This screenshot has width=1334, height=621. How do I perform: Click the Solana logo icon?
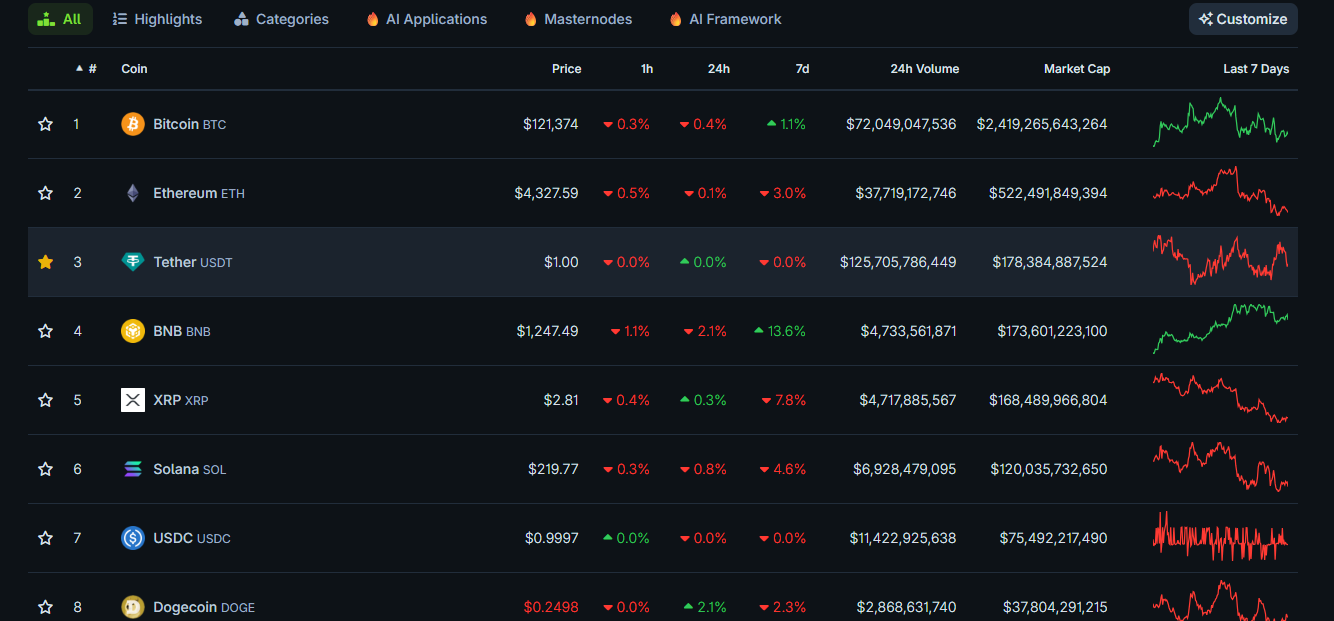coord(133,469)
